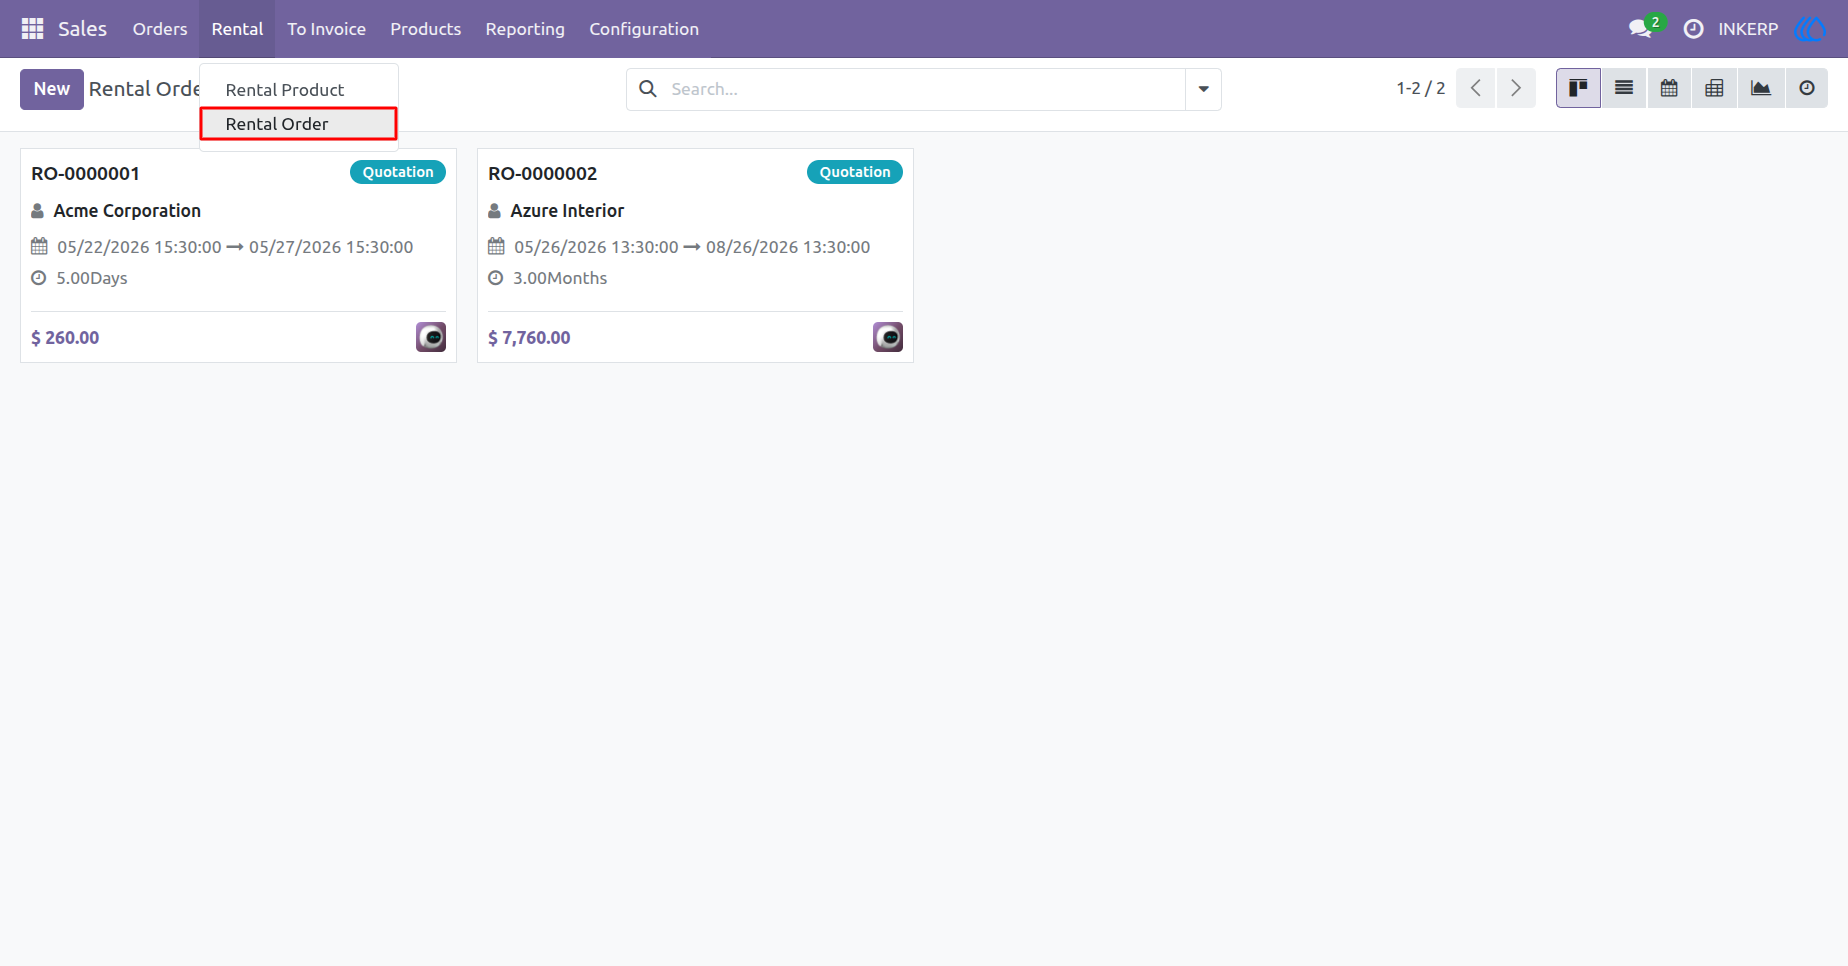Open the Products menu
This screenshot has width=1848, height=966.
click(x=425, y=29)
